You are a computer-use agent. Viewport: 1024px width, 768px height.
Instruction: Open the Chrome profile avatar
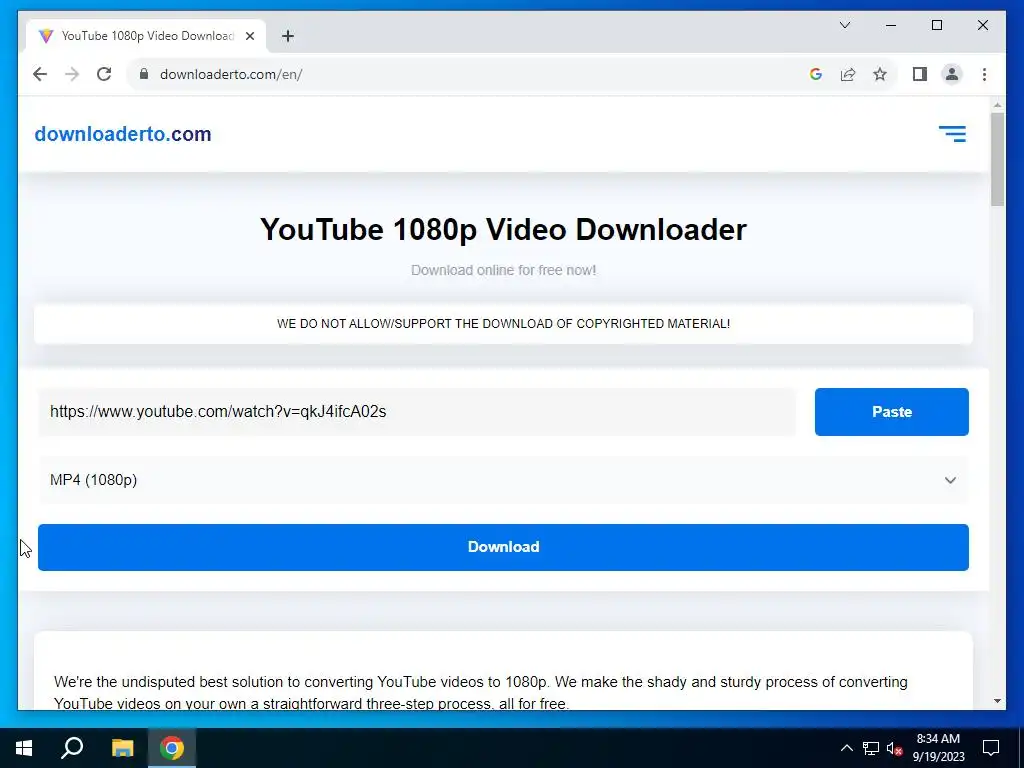952,74
